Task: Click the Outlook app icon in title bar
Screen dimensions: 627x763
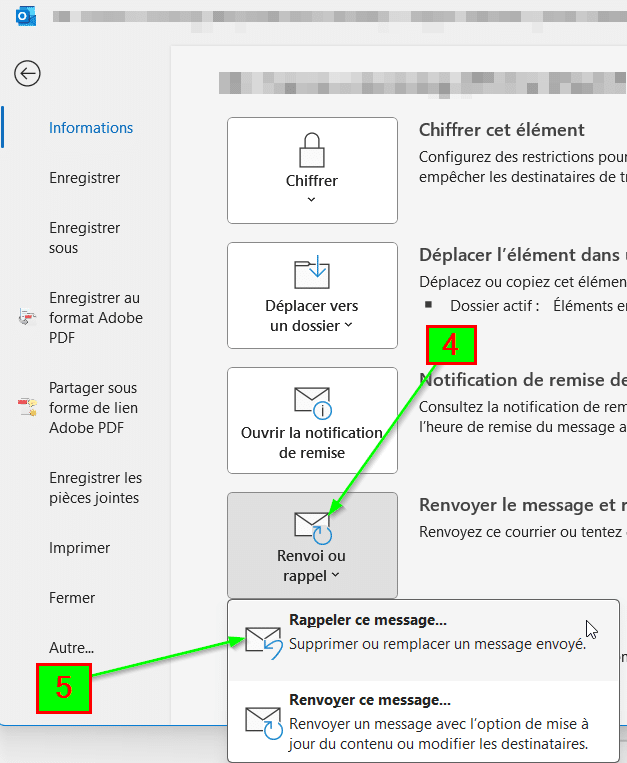Action: click(x=25, y=17)
